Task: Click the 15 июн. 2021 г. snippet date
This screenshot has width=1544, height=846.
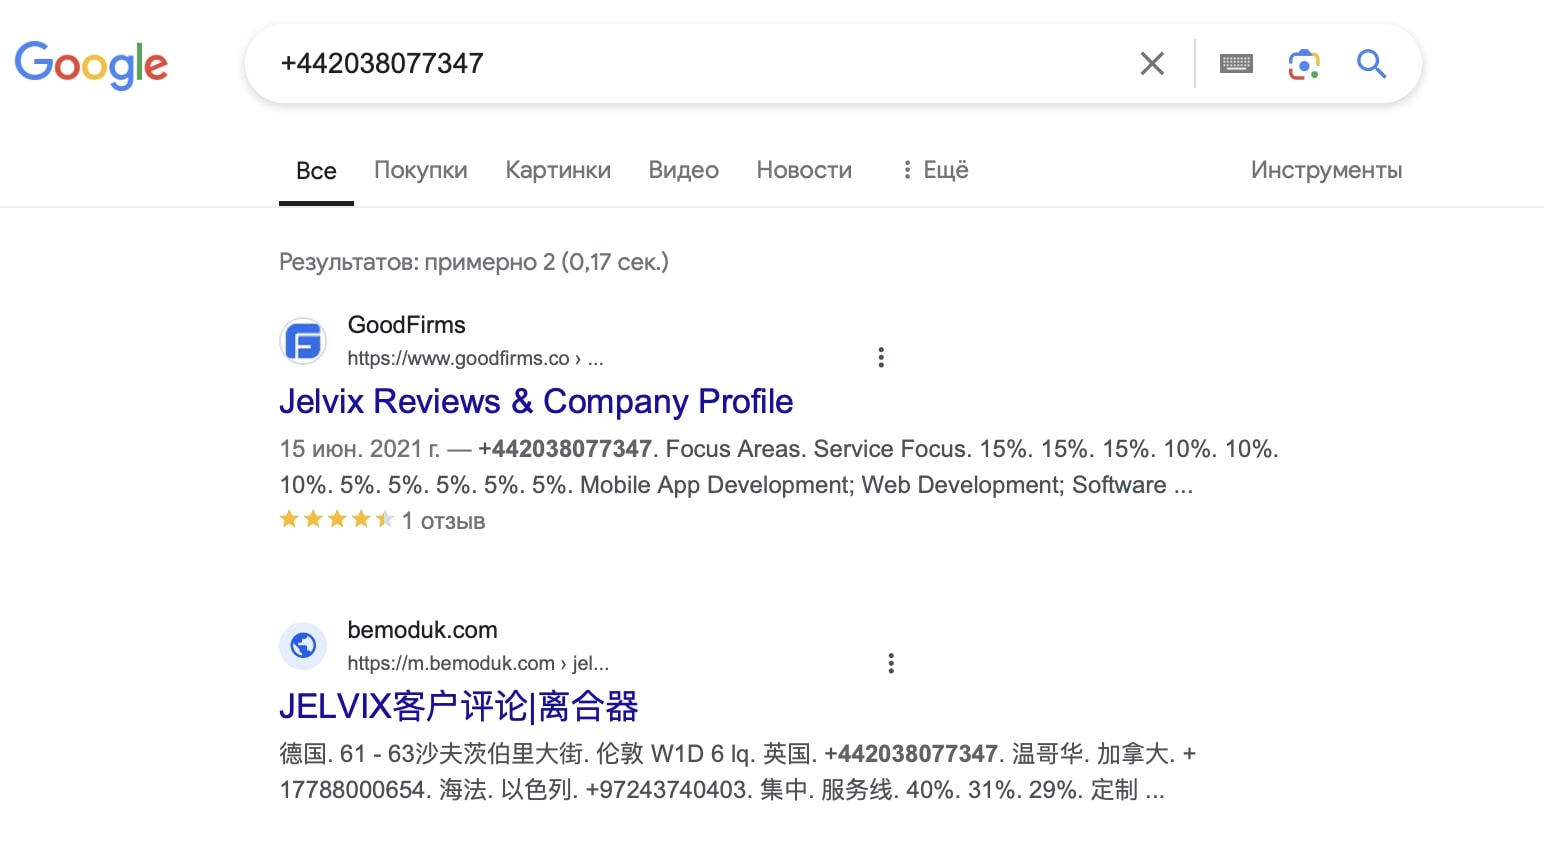Action: pos(359,449)
